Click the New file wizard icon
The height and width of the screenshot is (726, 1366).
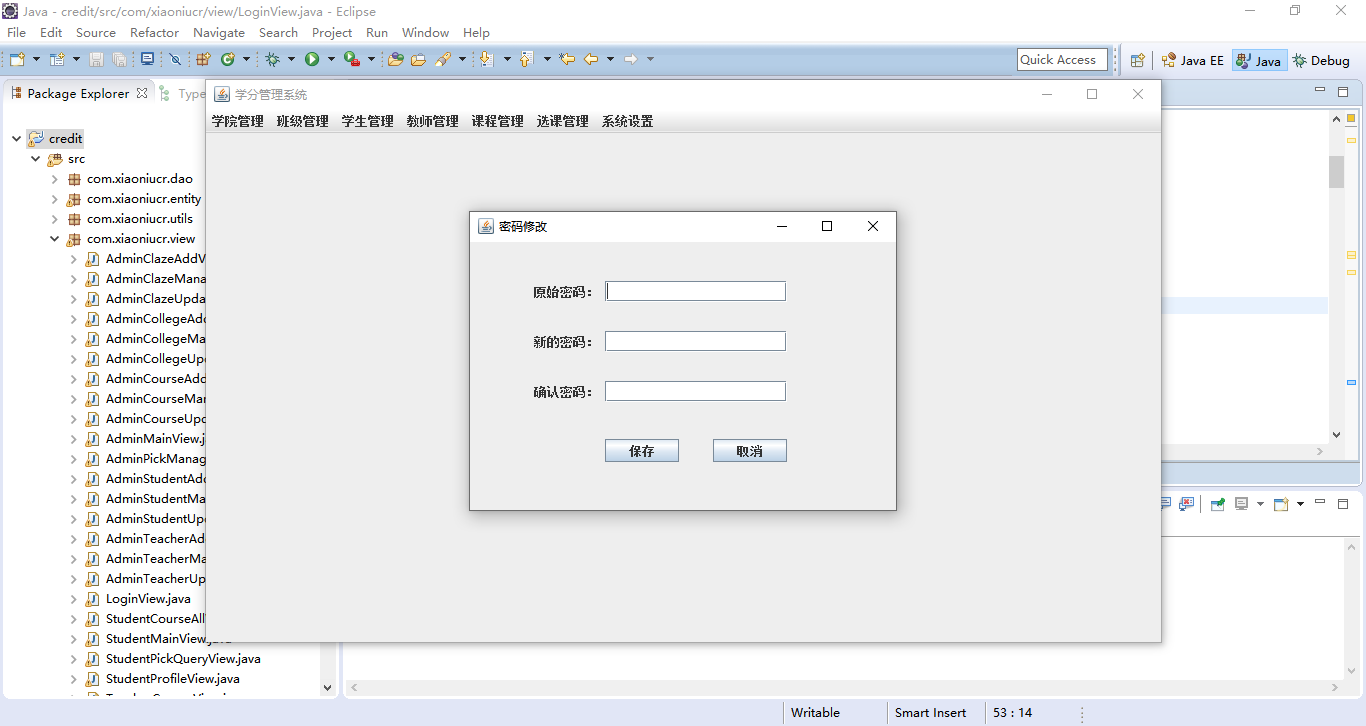[x=17, y=60]
